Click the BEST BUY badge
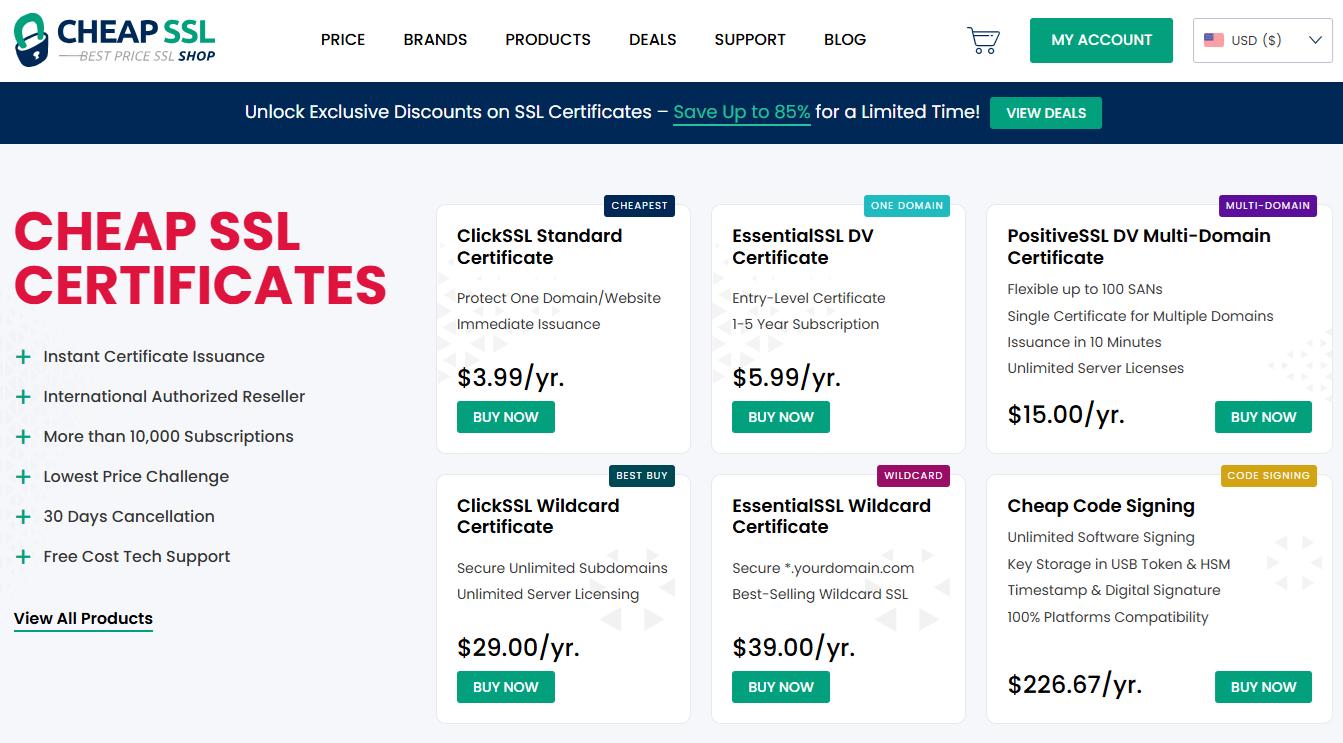This screenshot has height=743, width=1343. click(x=642, y=476)
